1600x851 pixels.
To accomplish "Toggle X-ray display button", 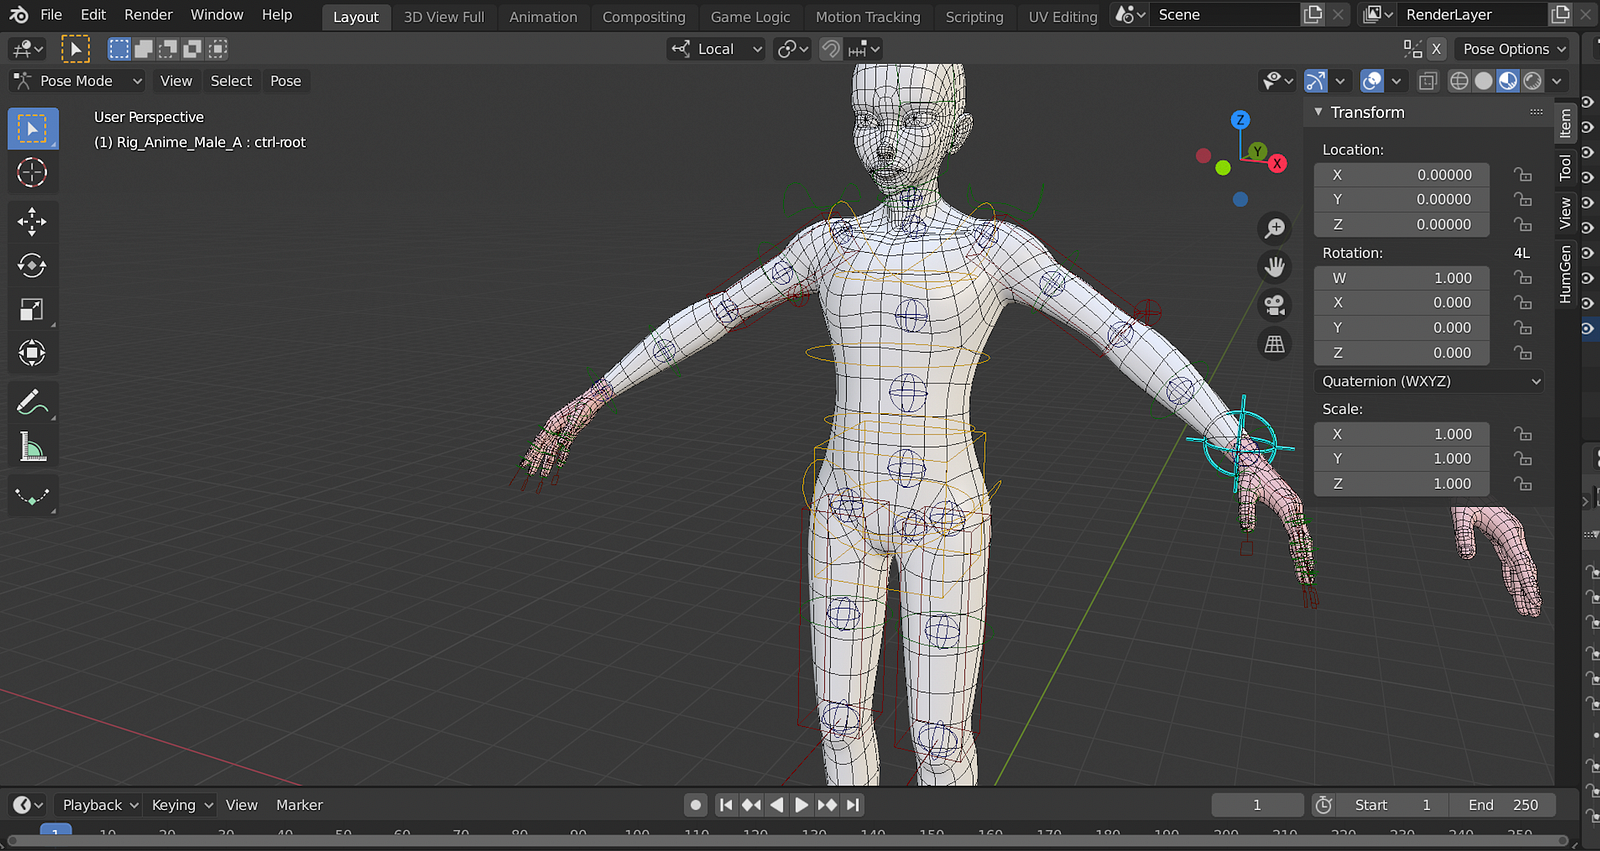I will 1428,81.
